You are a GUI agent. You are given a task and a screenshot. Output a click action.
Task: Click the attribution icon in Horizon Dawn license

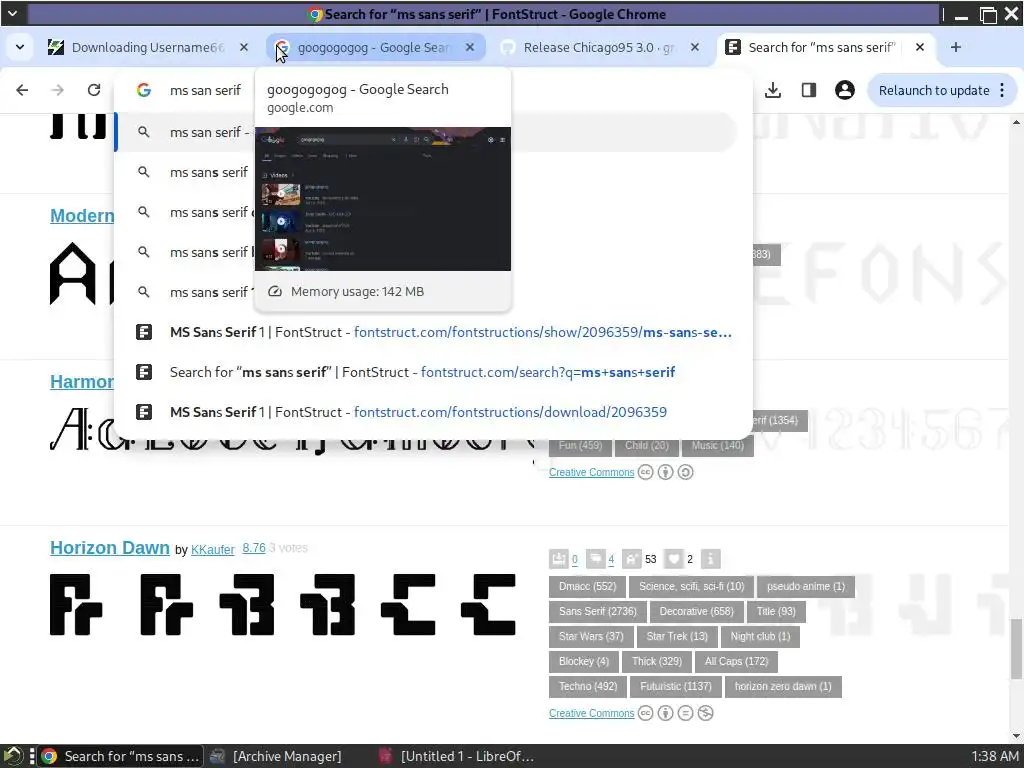point(665,713)
